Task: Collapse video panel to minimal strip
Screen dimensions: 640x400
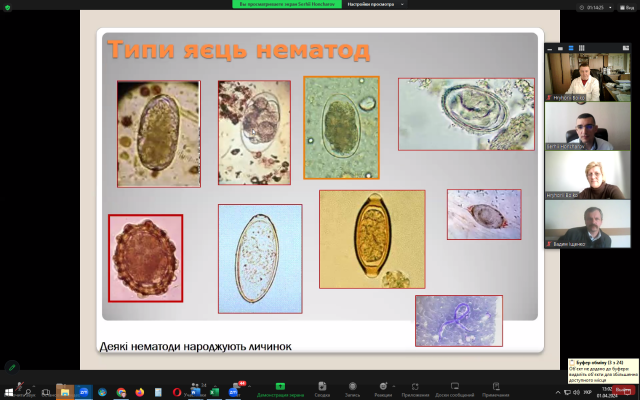Action: click(x=550, y=48)
